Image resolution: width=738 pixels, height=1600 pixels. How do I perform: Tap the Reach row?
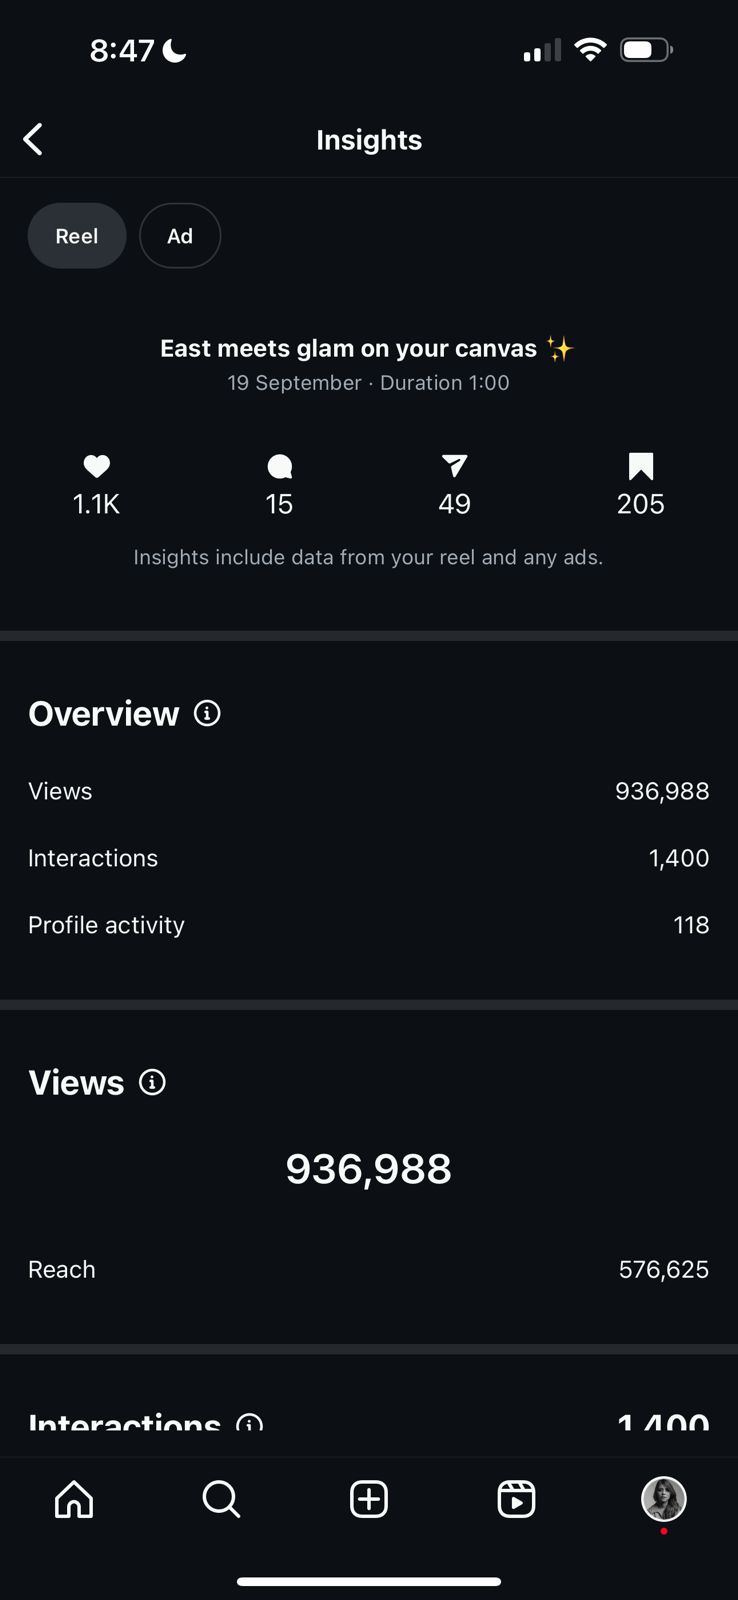coord(368,1269)
